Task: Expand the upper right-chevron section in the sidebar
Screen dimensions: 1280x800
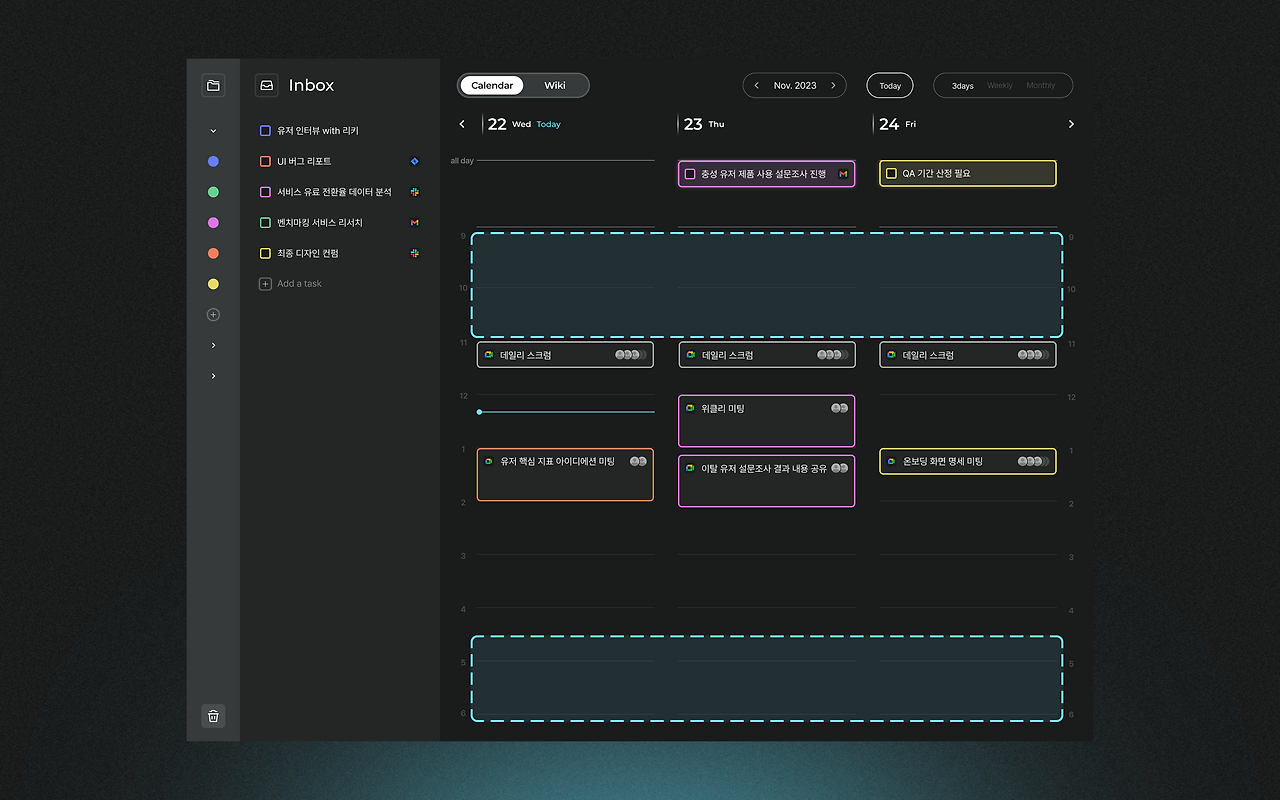Action: [213, 345]
